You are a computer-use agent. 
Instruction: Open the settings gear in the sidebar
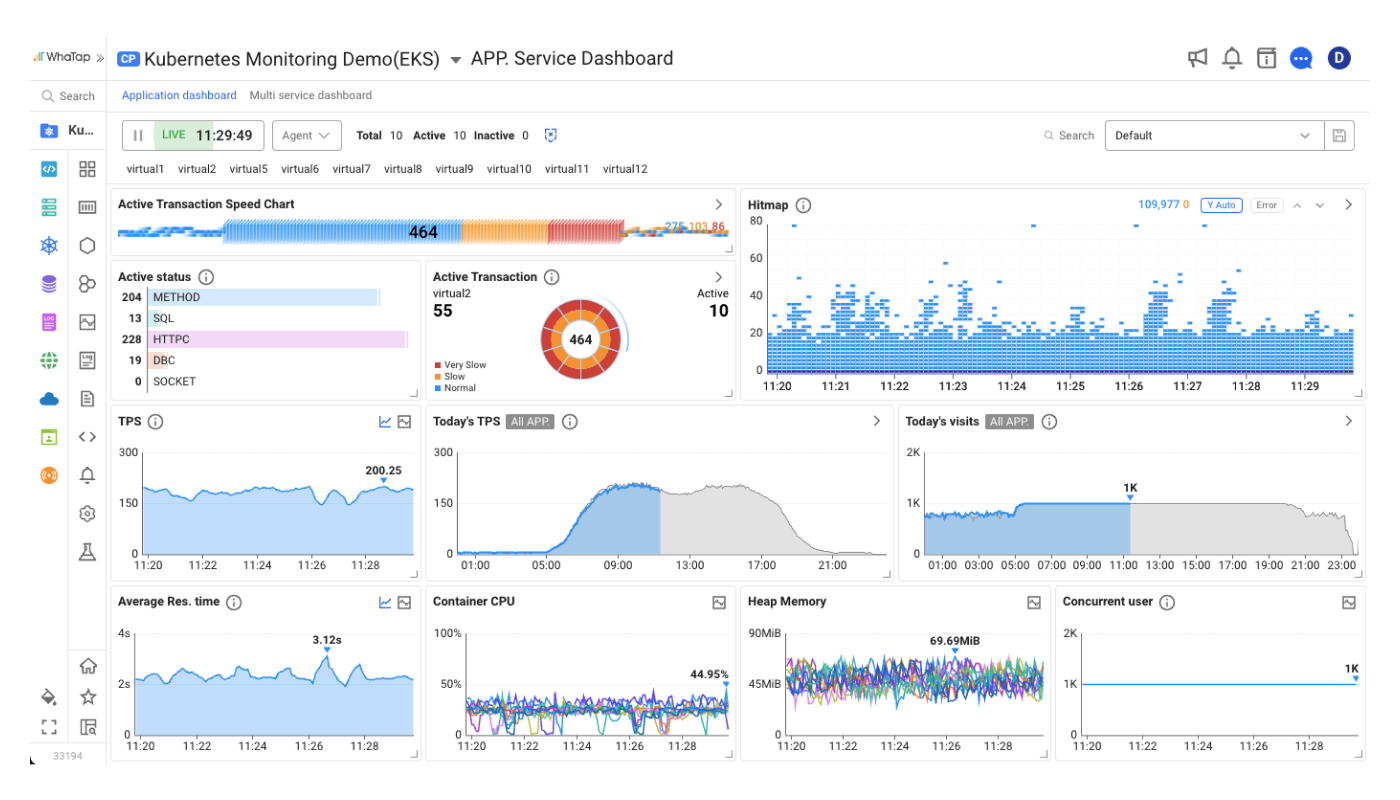click(87, 513)
